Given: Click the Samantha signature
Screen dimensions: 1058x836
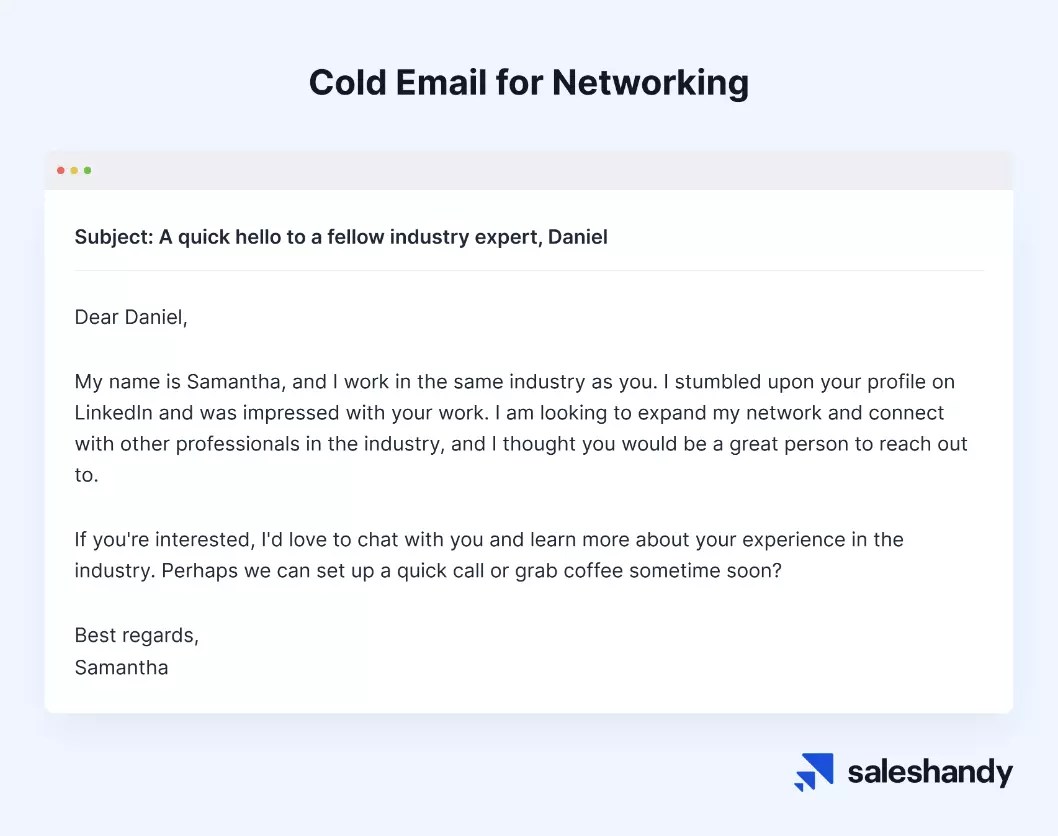Looking at the screenshot, I should click(x=121, y=667).
